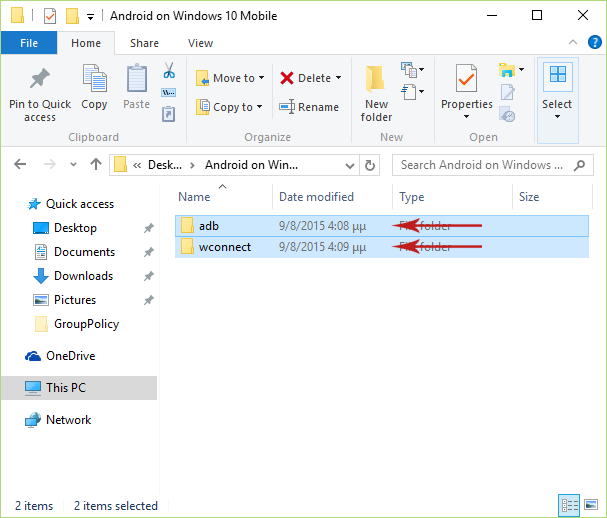Click the Paste shortcut icon

(168, 114)
